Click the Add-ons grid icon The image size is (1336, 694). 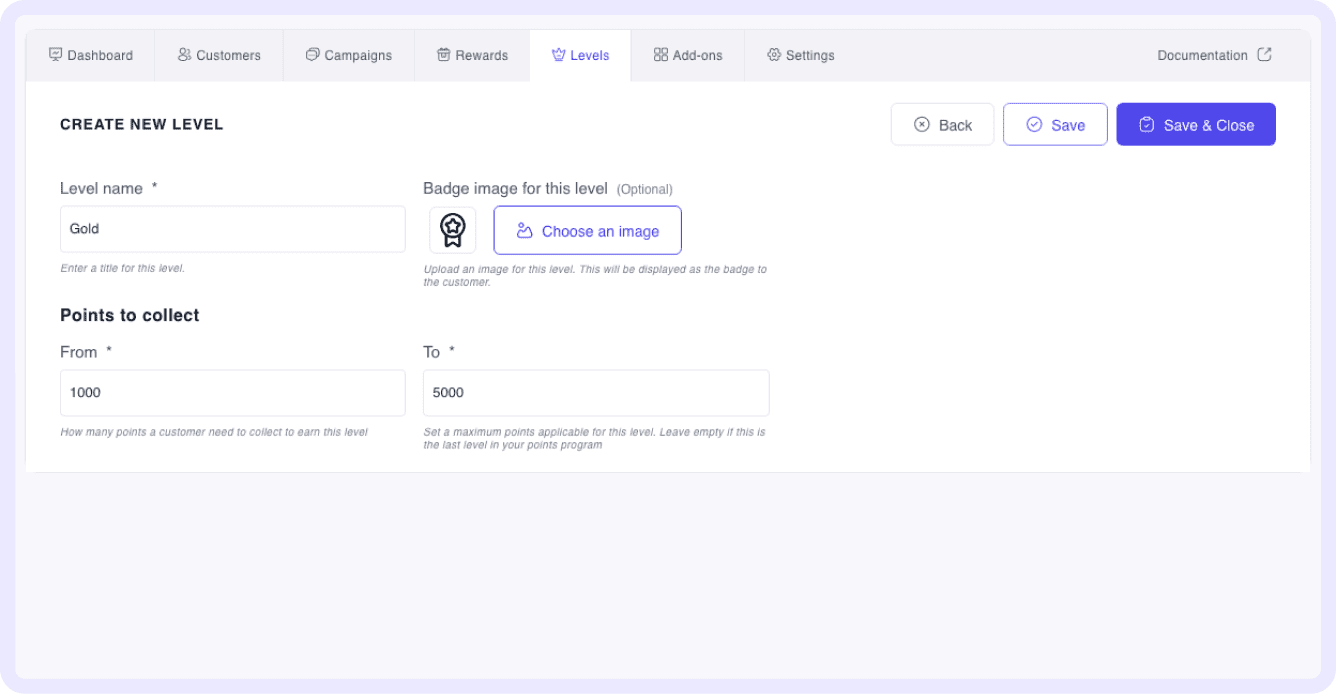660,55
